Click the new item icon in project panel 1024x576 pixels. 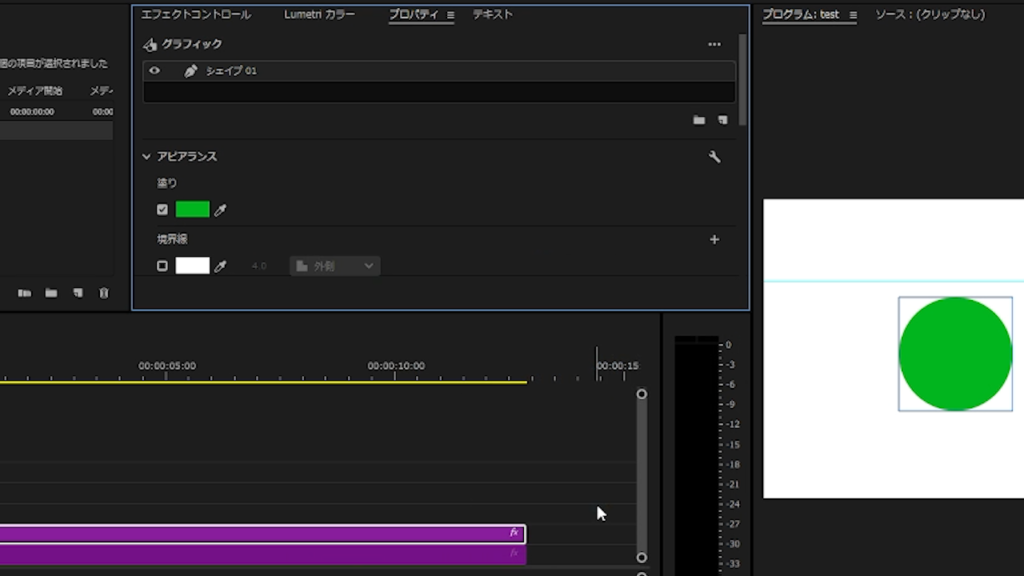coord(78,293)
